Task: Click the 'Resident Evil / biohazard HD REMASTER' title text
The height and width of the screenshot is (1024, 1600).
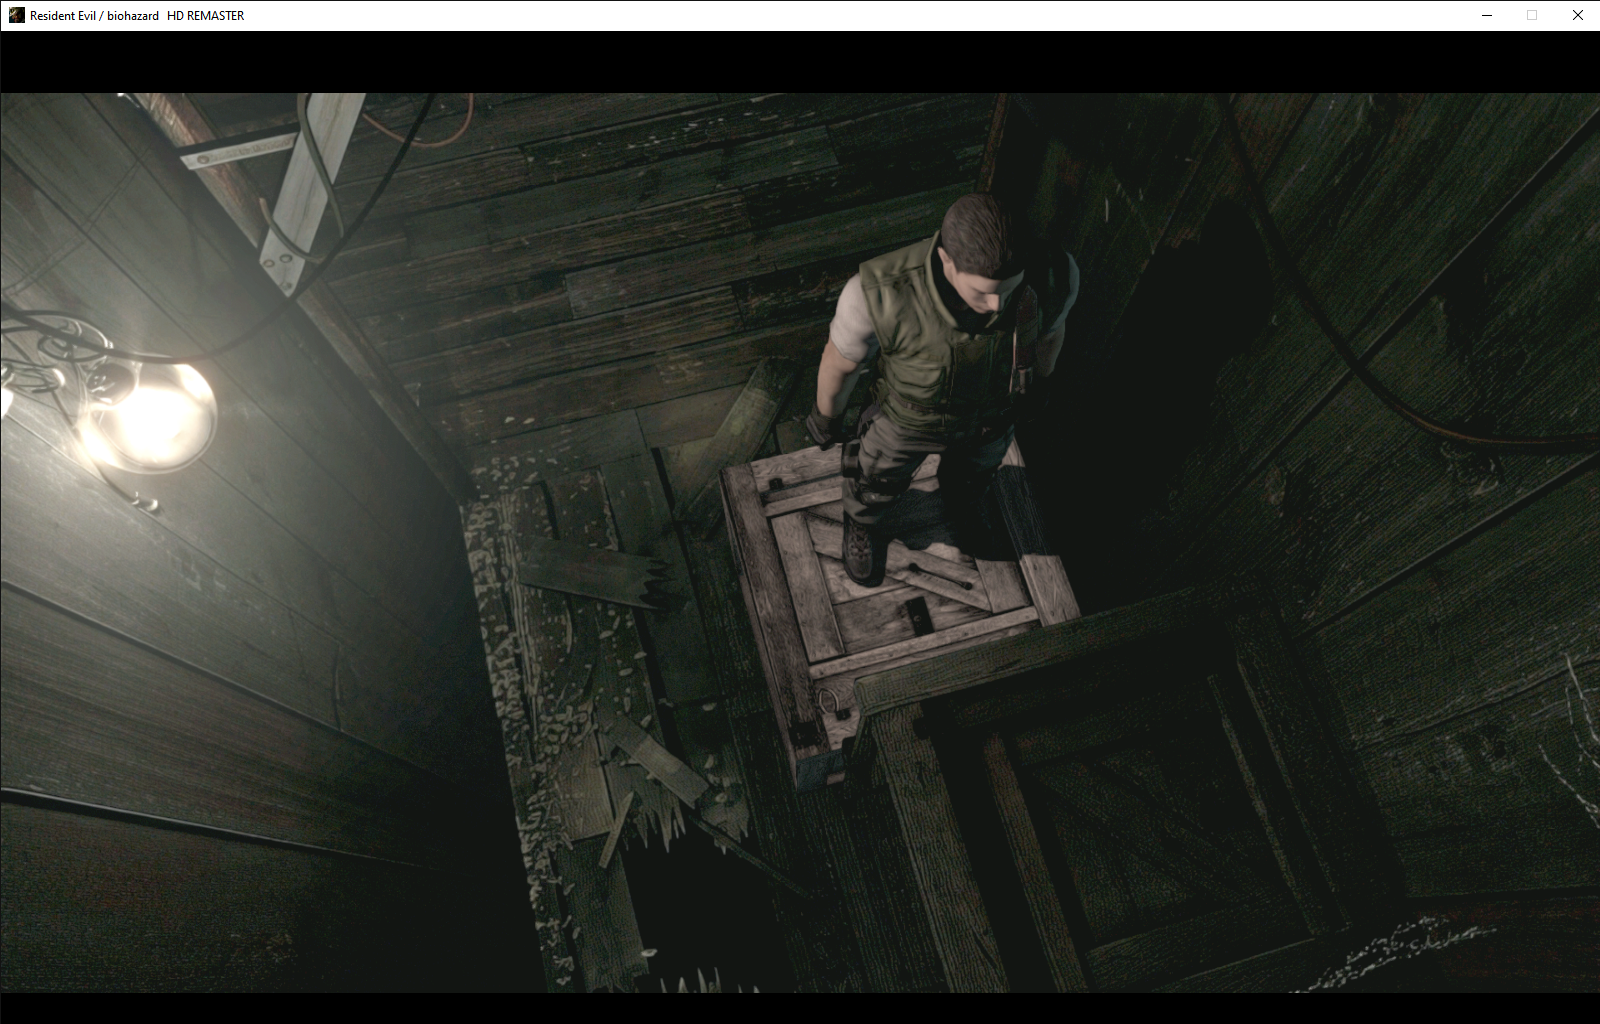Action: (137, 16)
